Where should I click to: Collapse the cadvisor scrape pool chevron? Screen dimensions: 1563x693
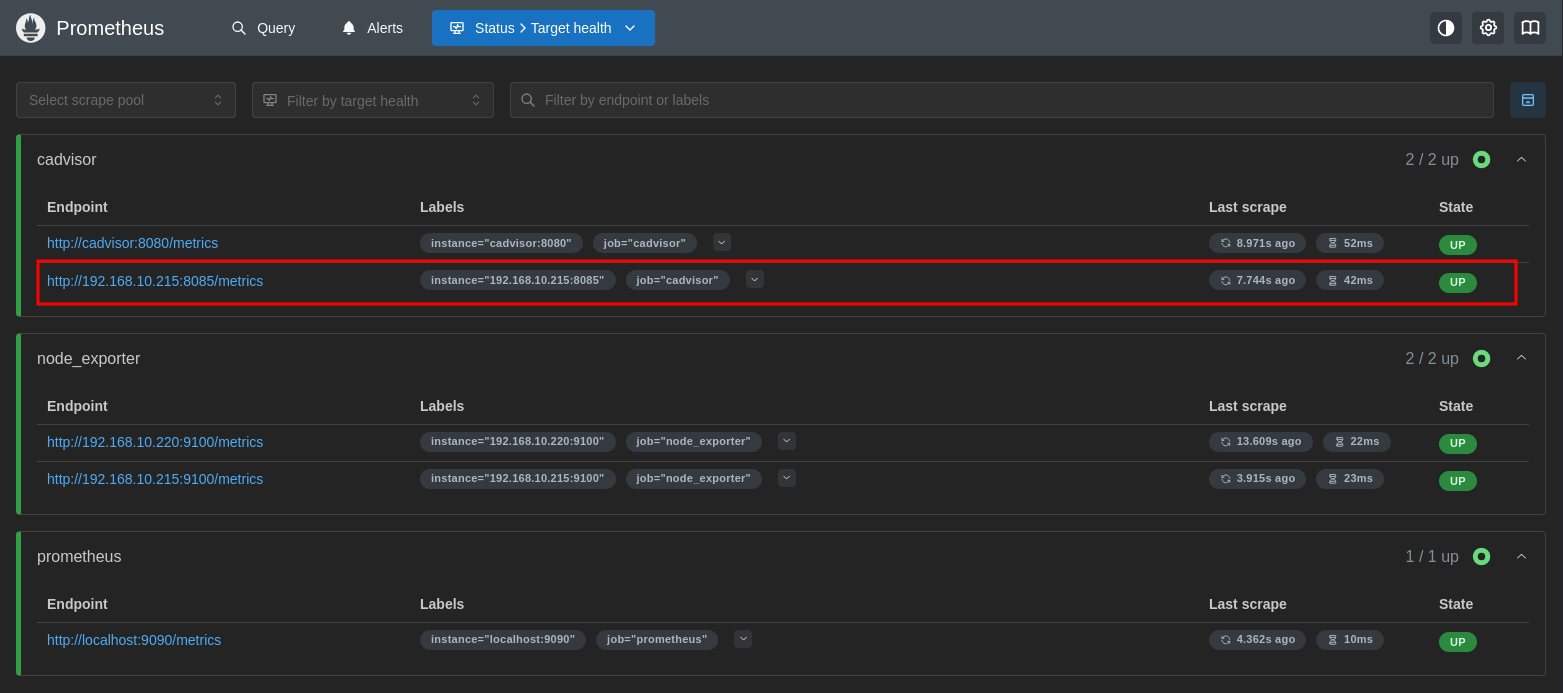point(1521,160)
